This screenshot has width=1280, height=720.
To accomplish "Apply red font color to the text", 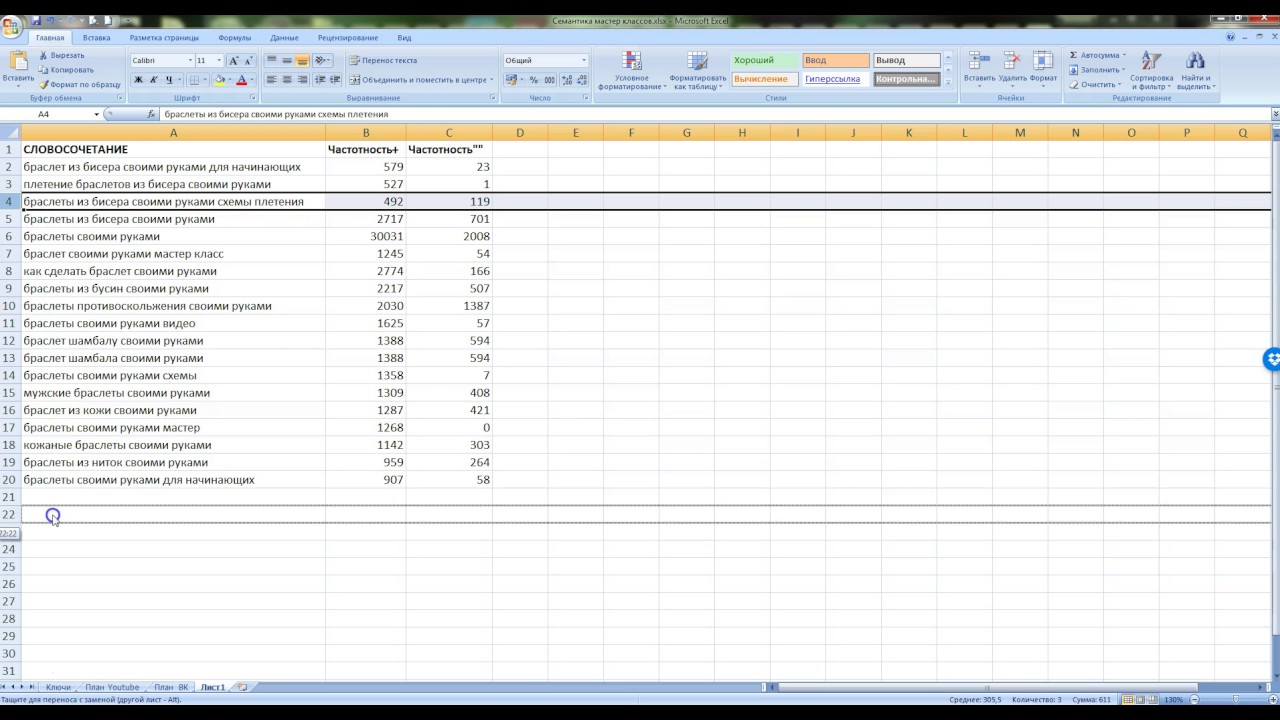I will [x=241, y=80].
